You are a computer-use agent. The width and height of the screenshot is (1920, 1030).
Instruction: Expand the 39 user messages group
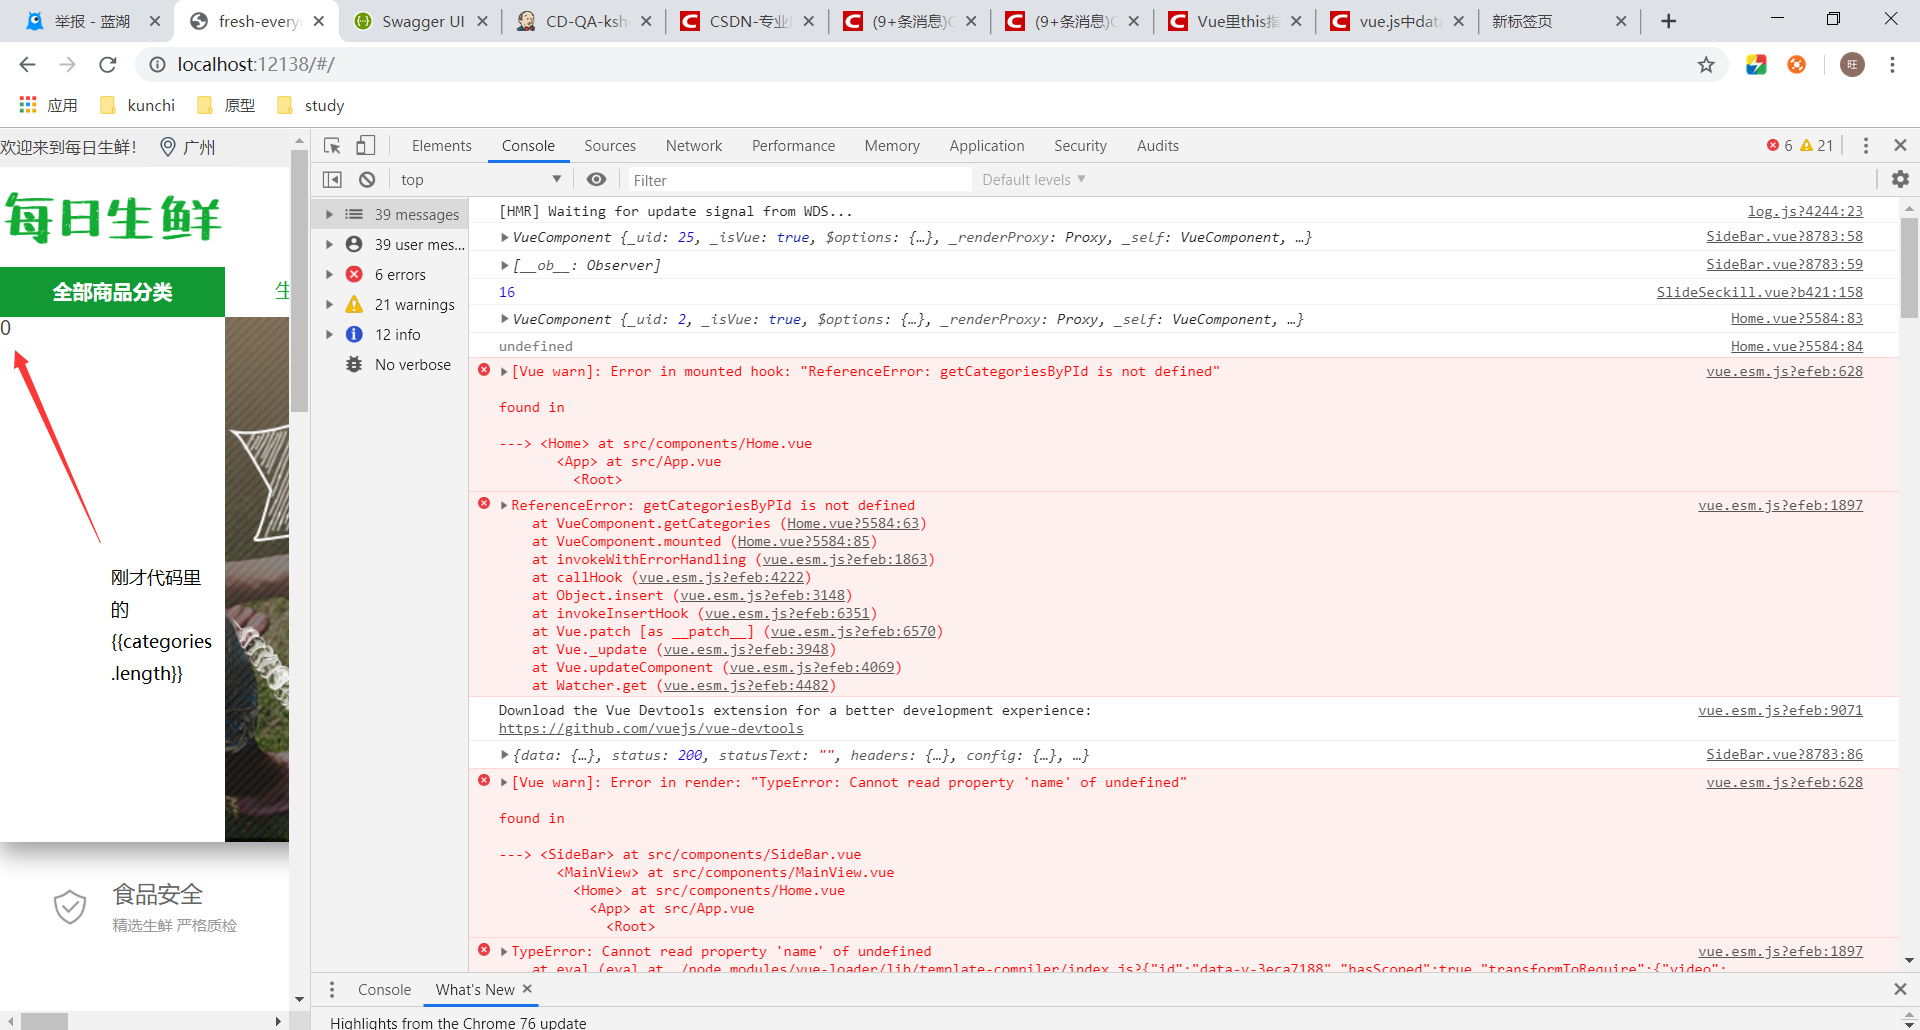coord(329,244)
